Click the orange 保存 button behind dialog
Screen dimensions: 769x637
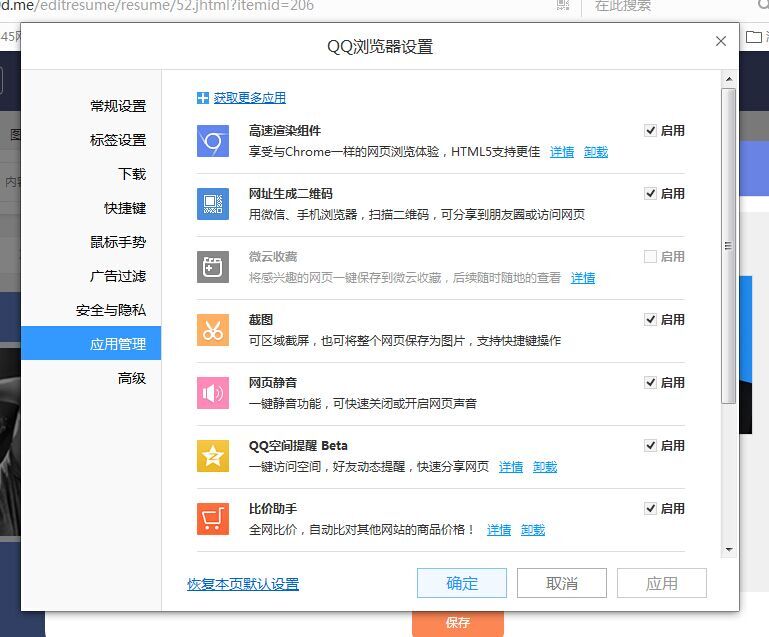pos(458,623)
